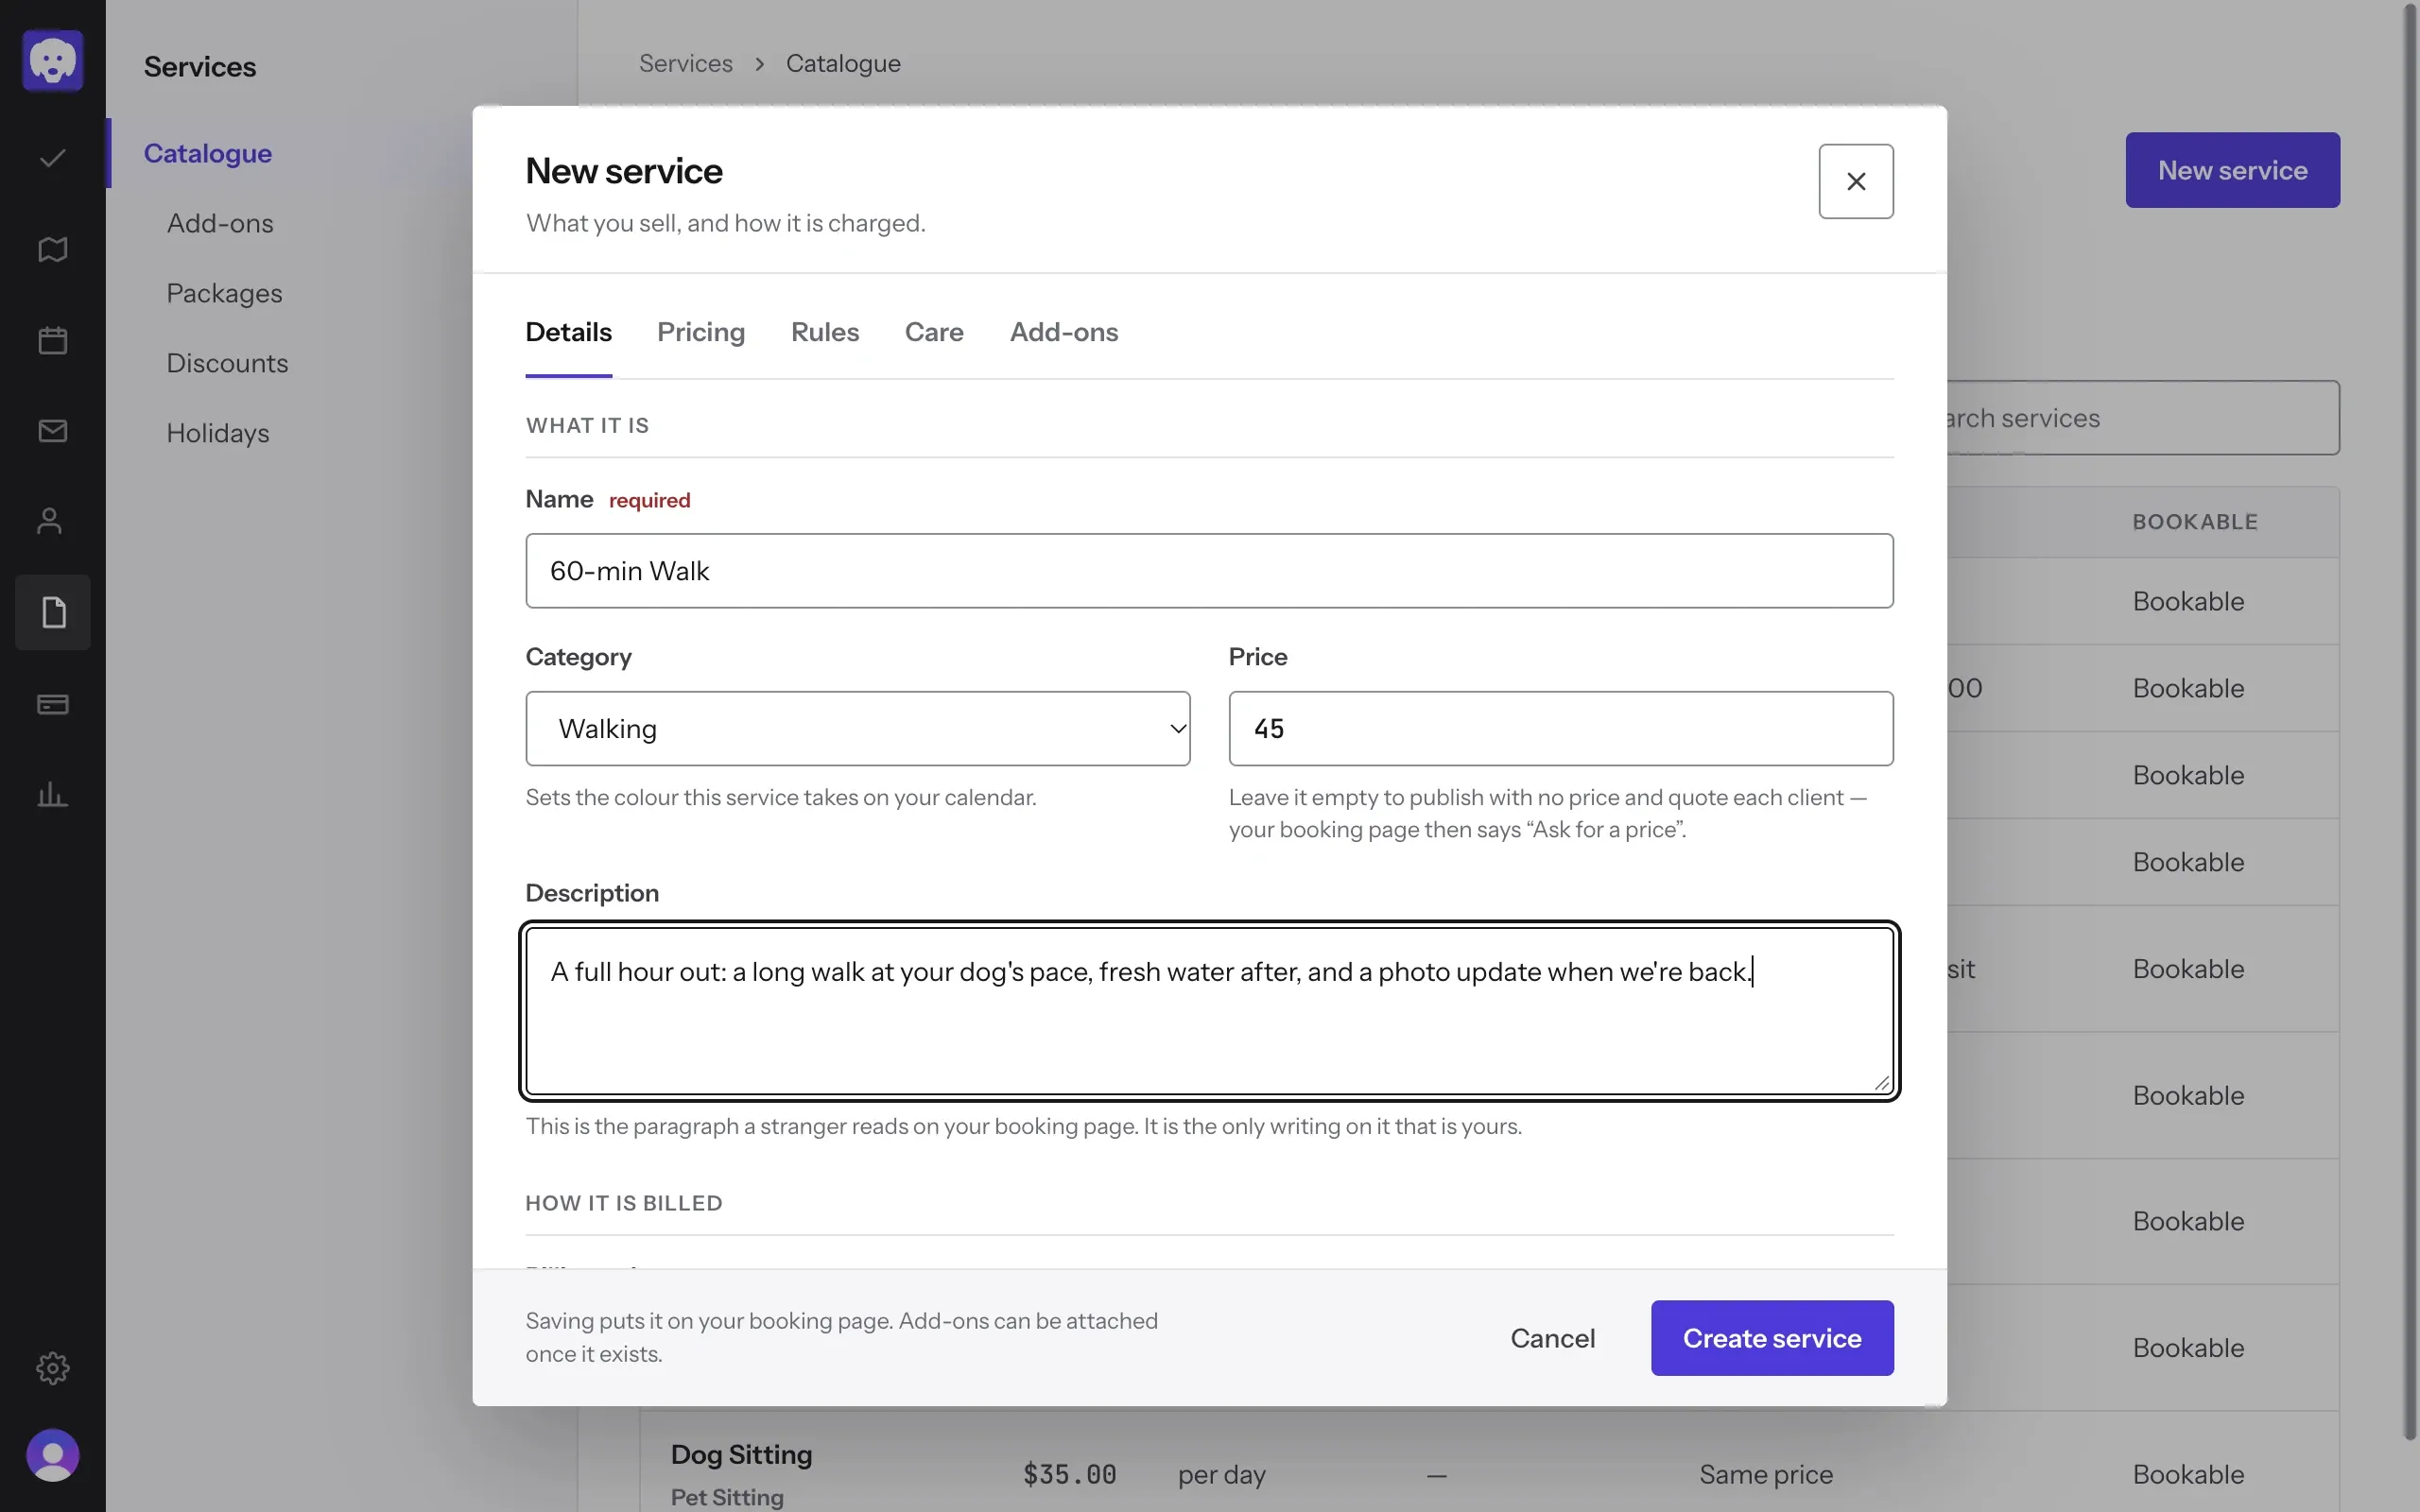Click the breadcrumb chevron after Services

click(760, 64)
